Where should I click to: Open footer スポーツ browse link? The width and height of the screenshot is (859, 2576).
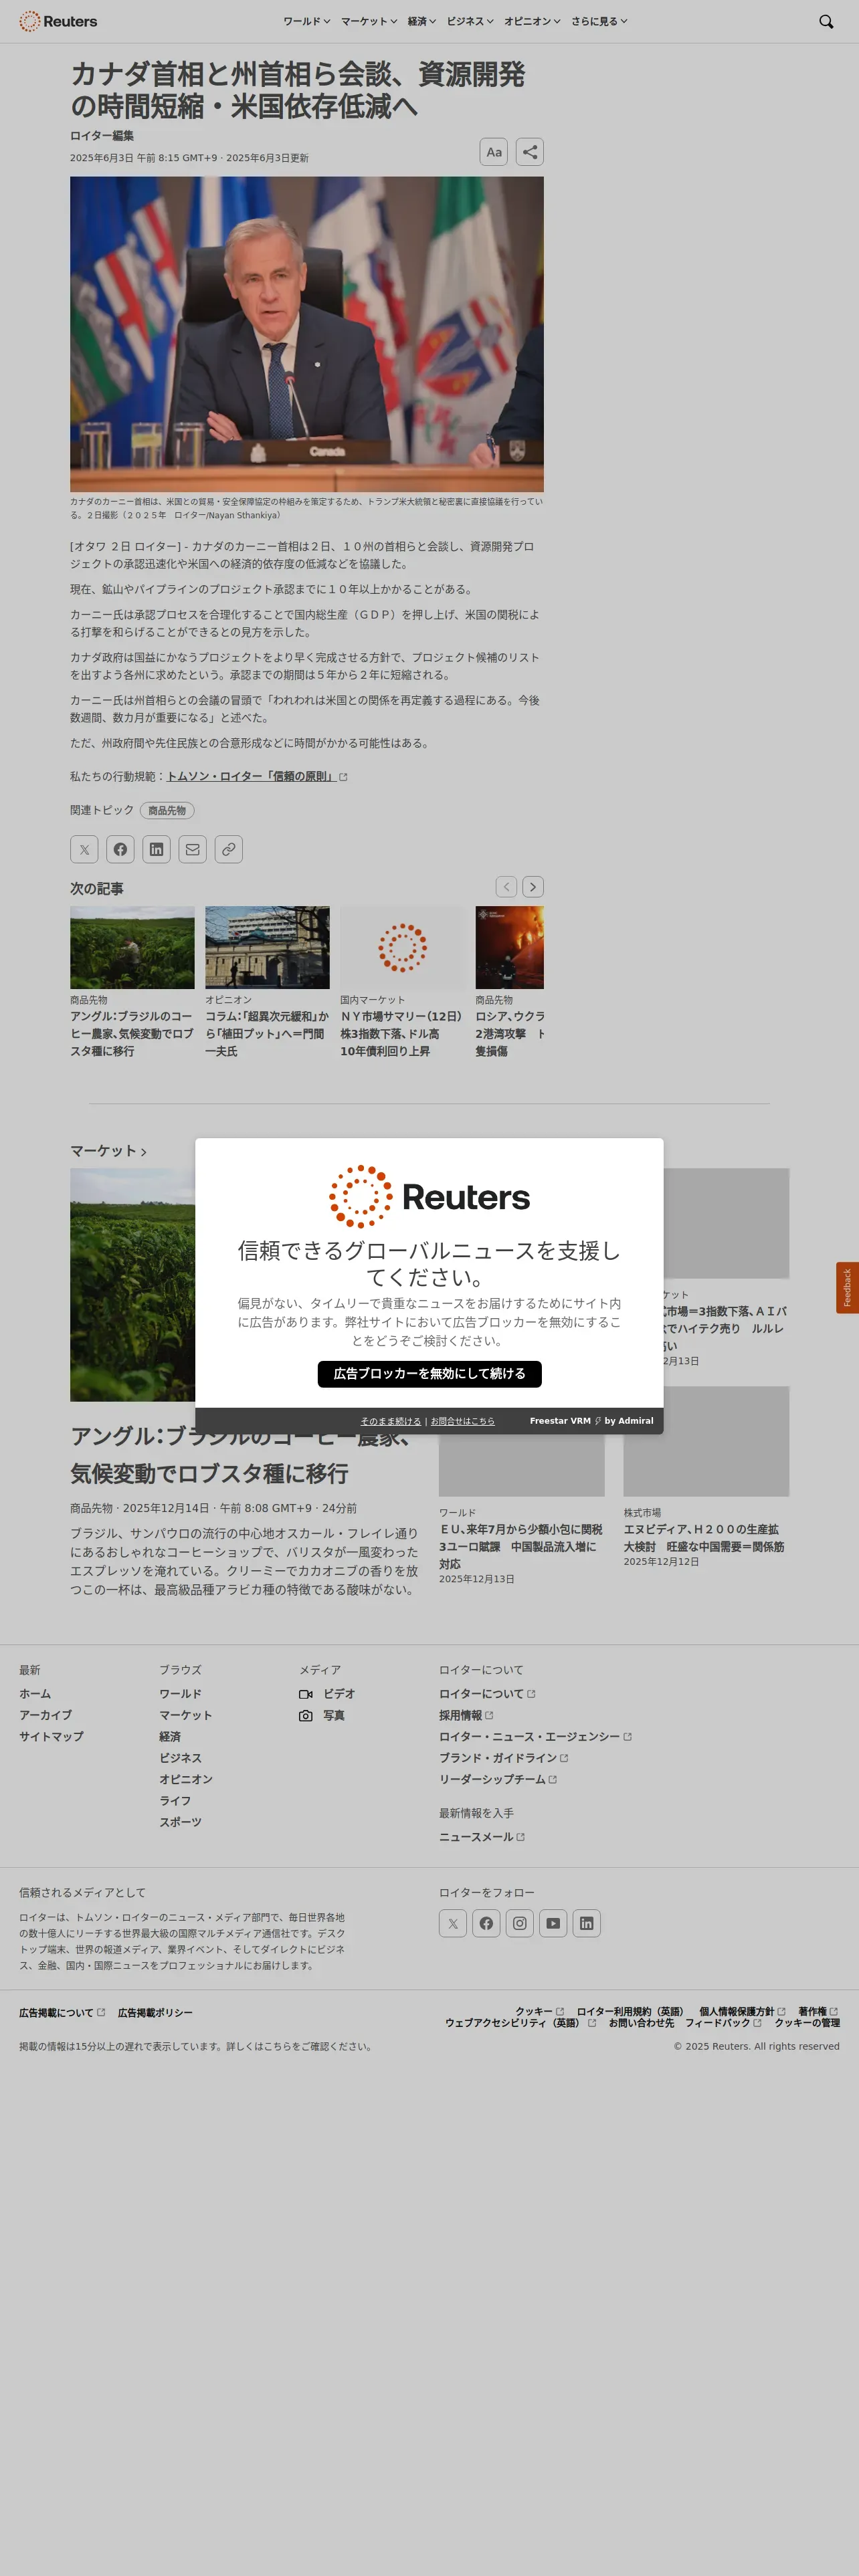(180, 1822)
